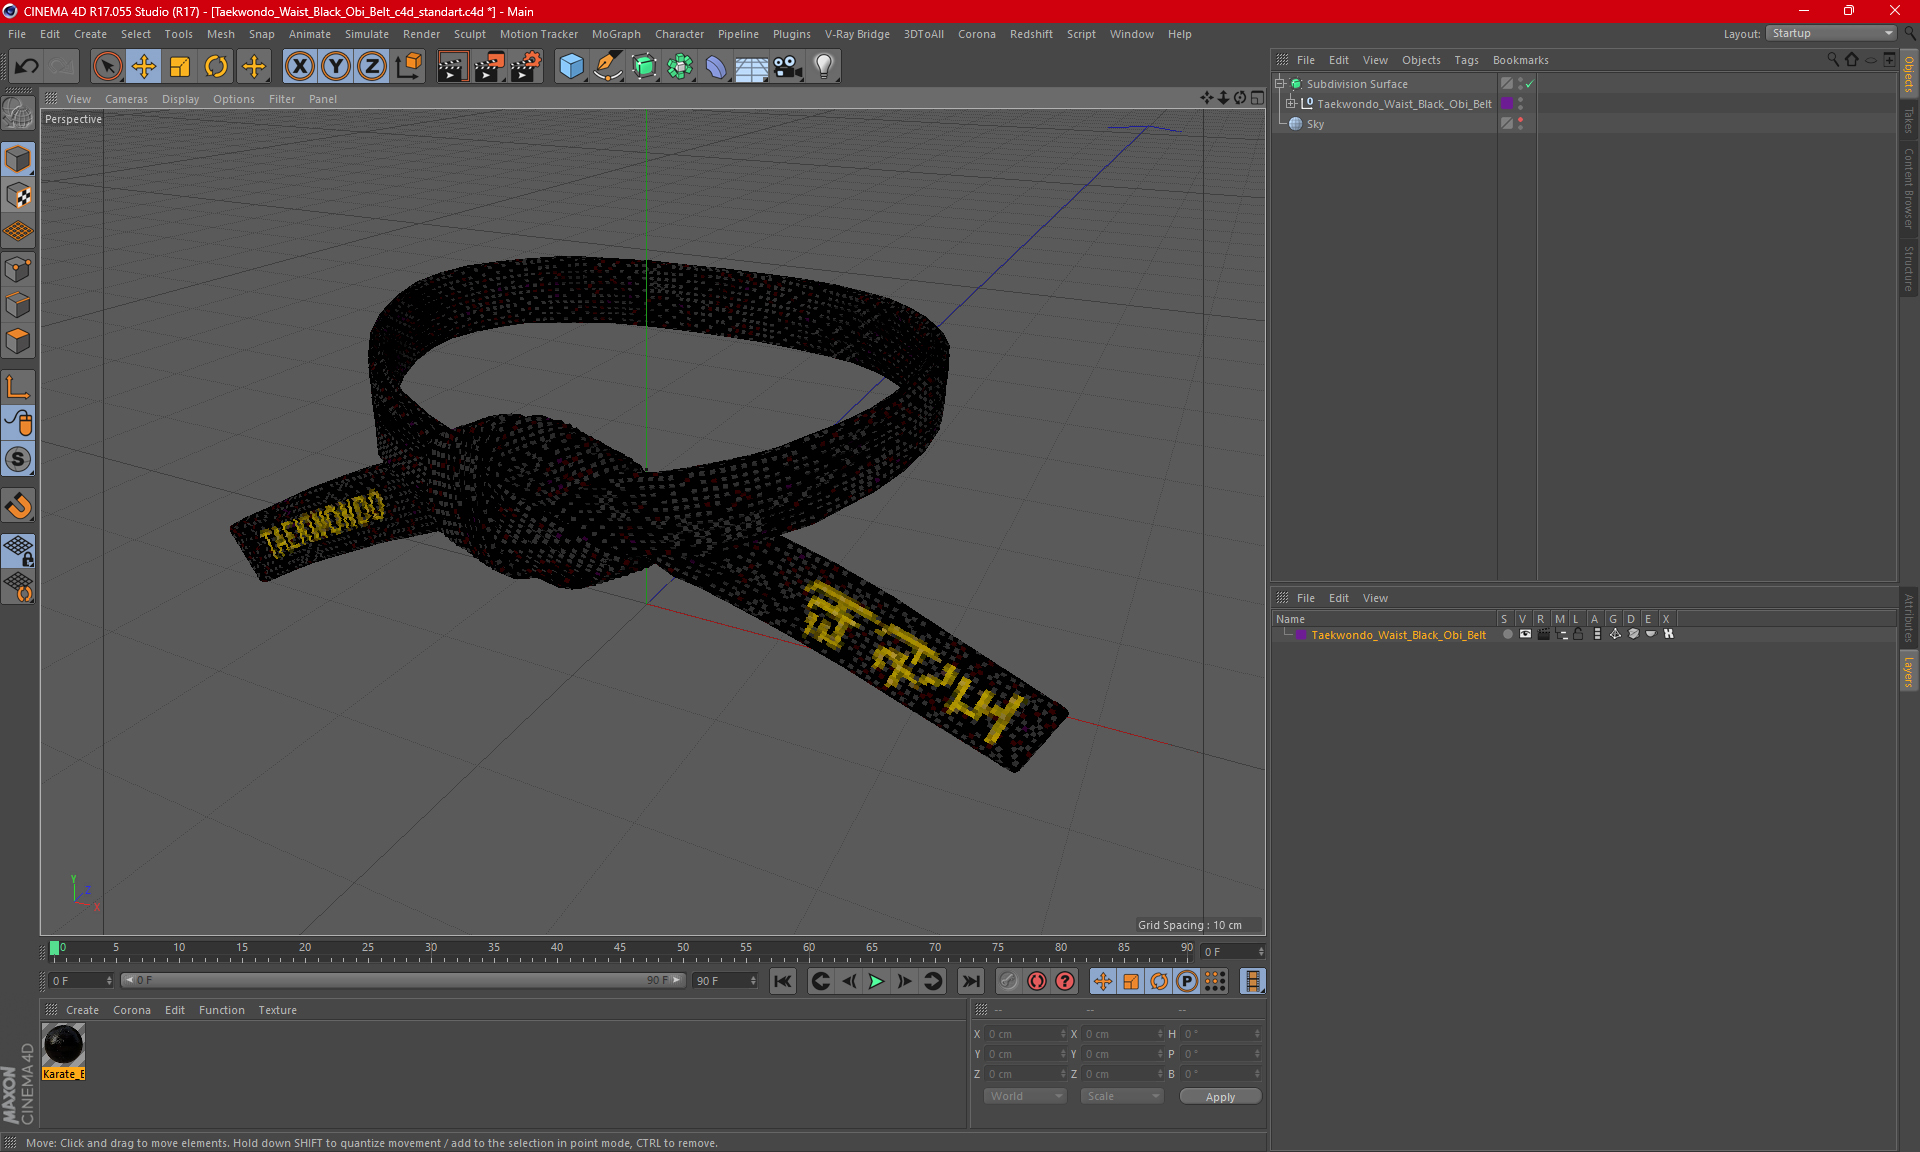Open the Render menu
Image resolution: width=1920 pixels, height=1152 pixels.
pyautogui.click(x=421, y=34)
